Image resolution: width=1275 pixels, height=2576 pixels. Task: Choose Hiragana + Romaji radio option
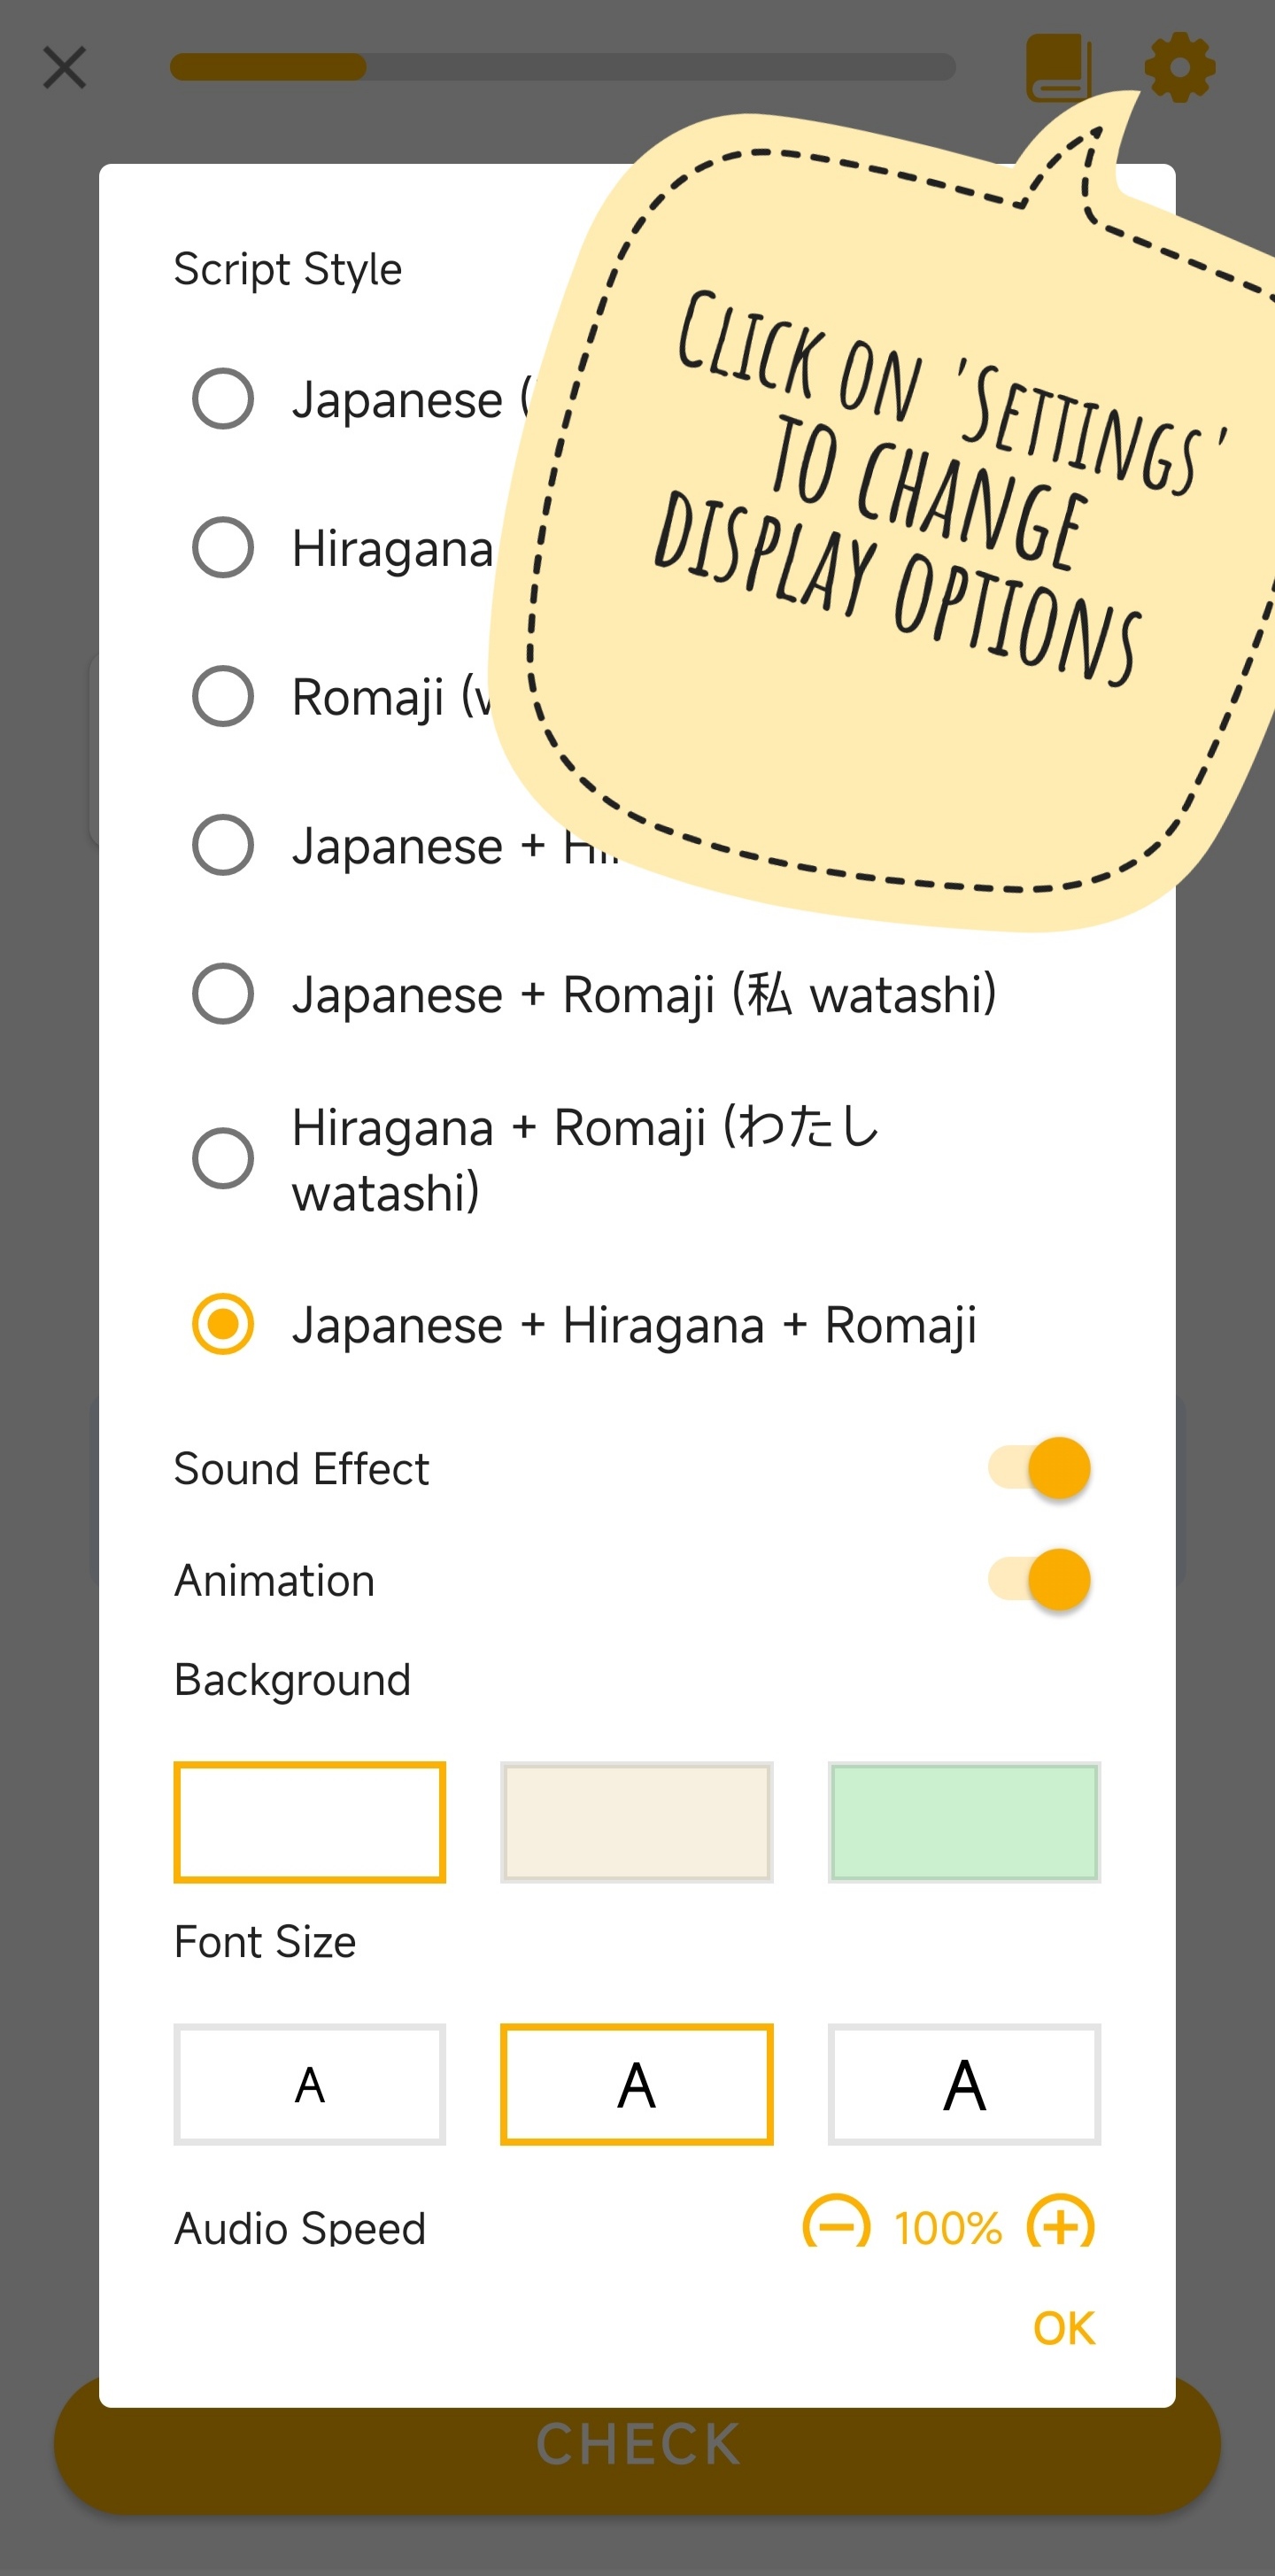[x=223, y=1158]
